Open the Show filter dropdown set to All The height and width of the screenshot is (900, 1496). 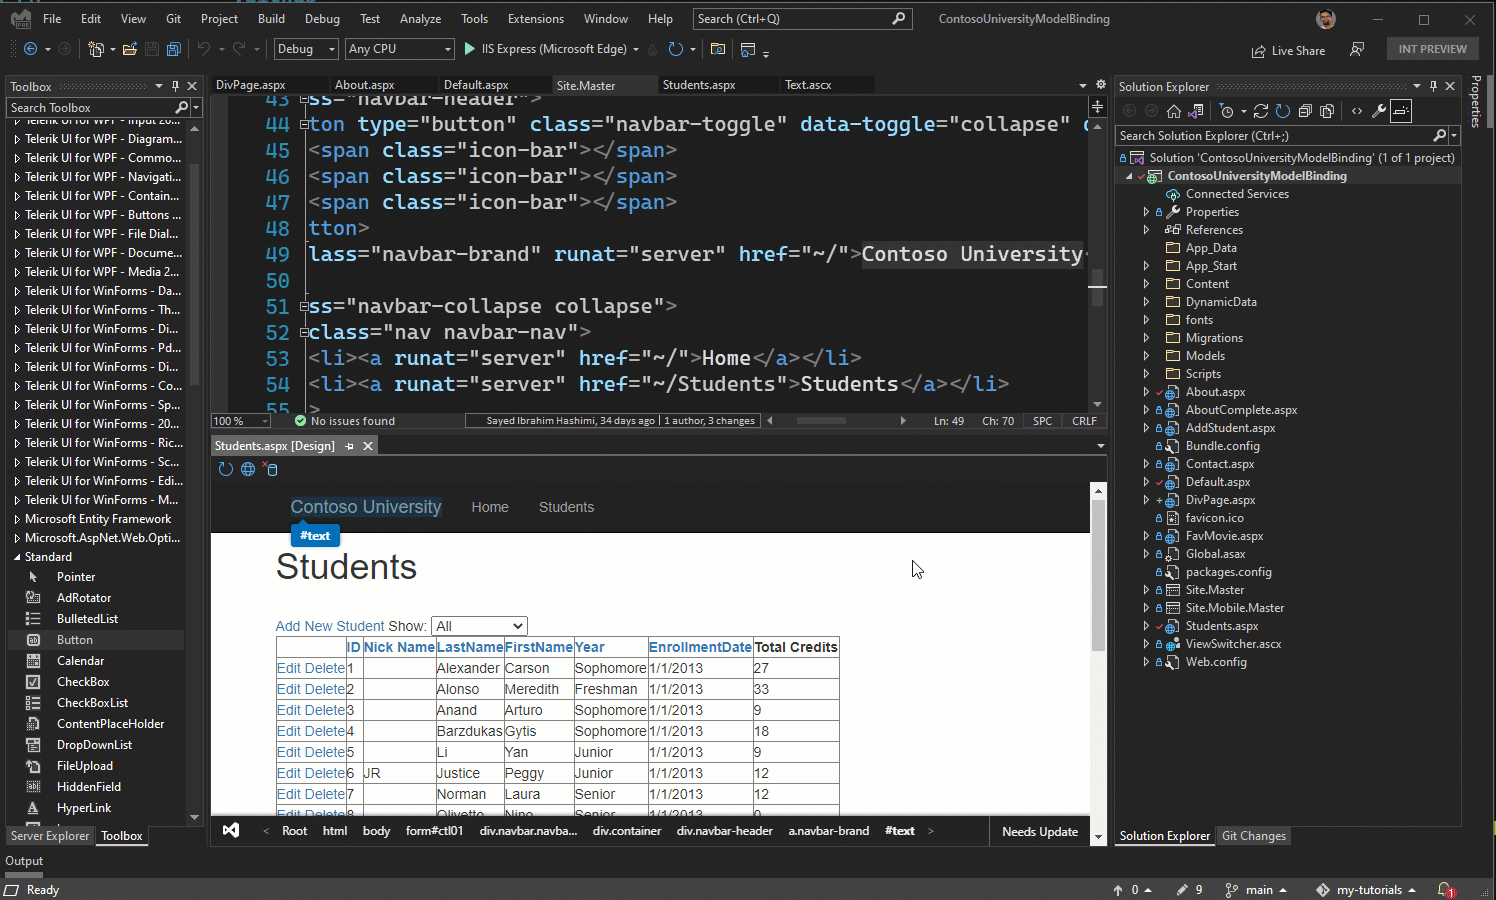coord(479,626)
